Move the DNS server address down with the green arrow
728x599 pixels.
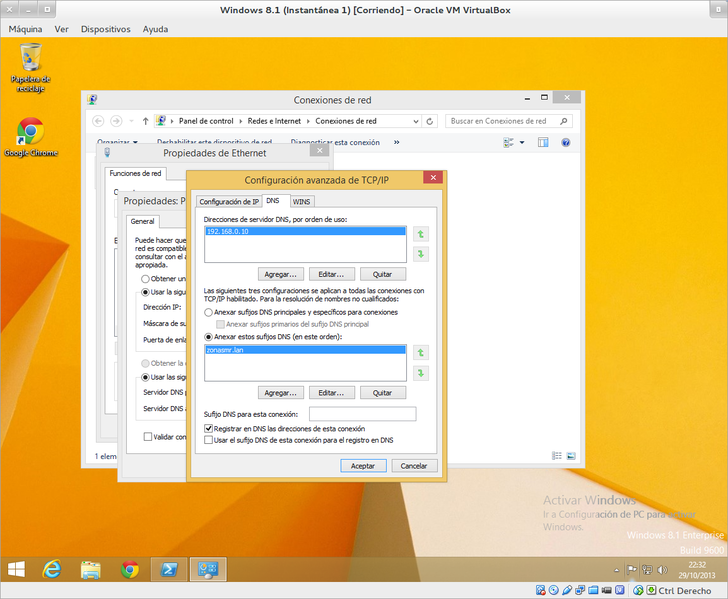(x=421, y=254)
